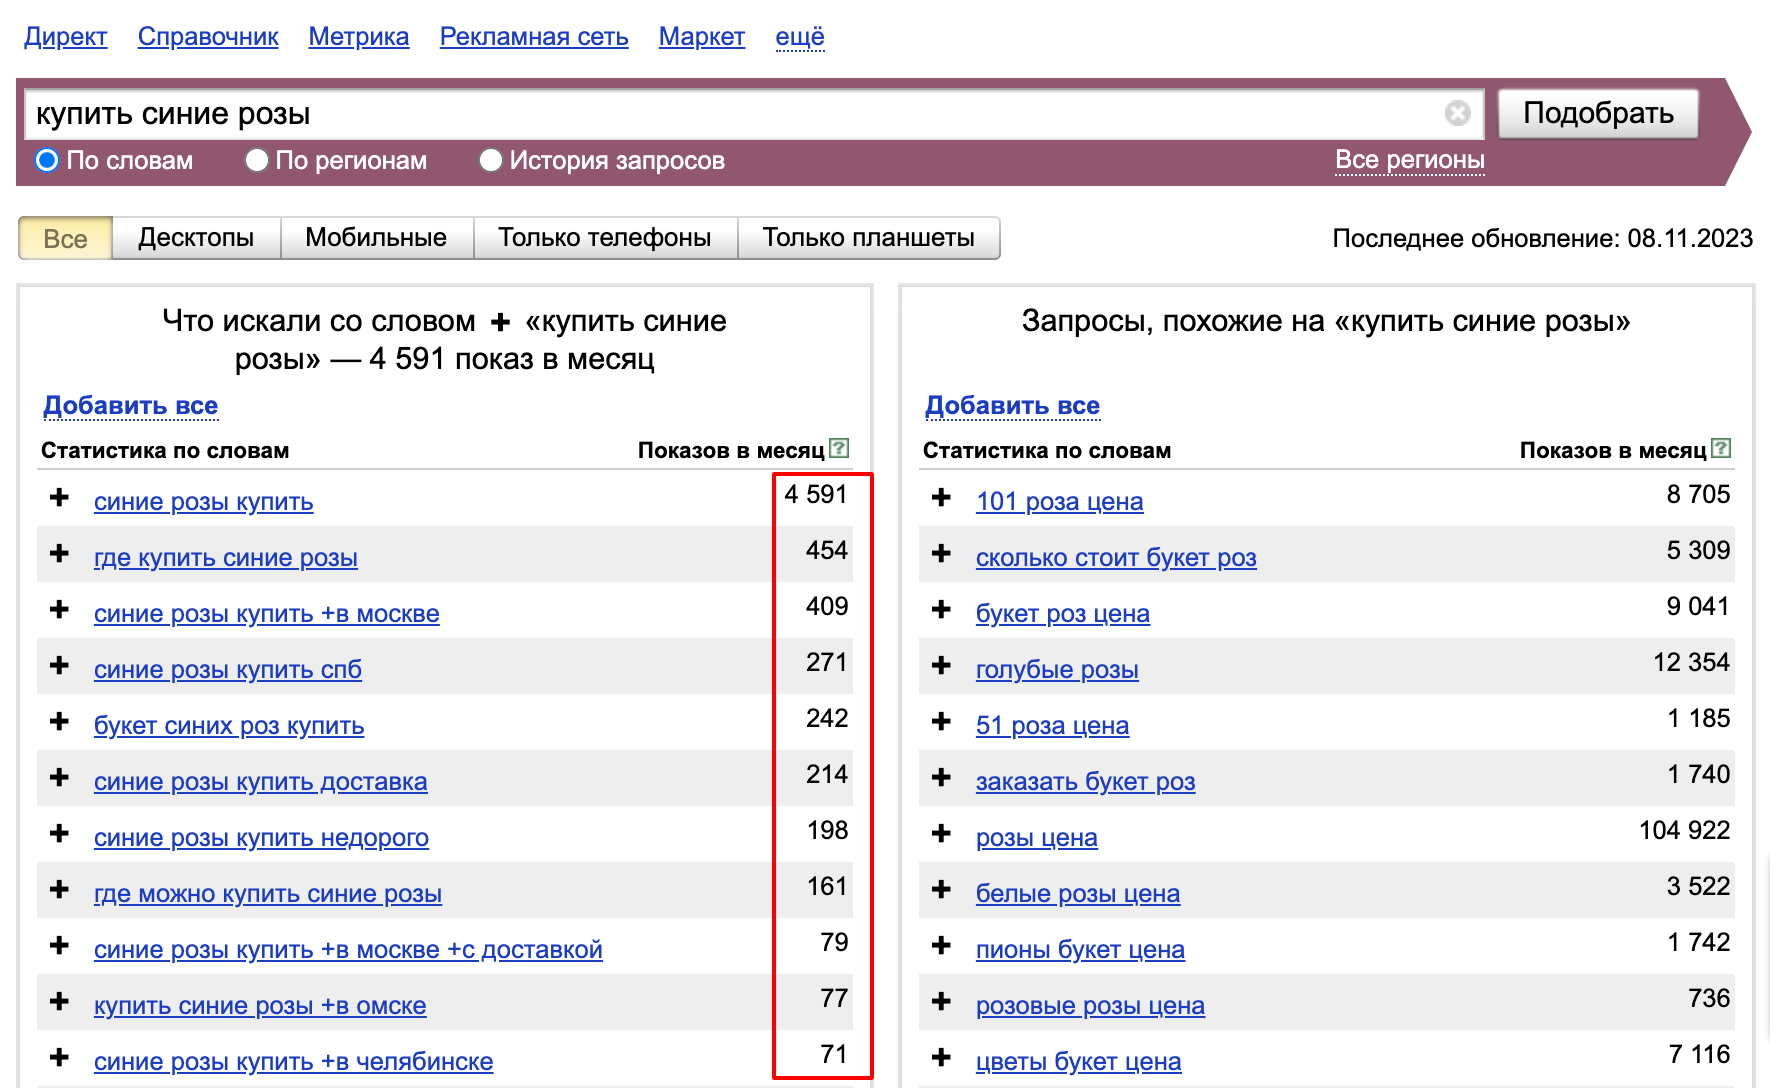Select the 'По словам' radio button
Image resolution: width=1770 pixels, height=1088 pixels.
(47, 160)
